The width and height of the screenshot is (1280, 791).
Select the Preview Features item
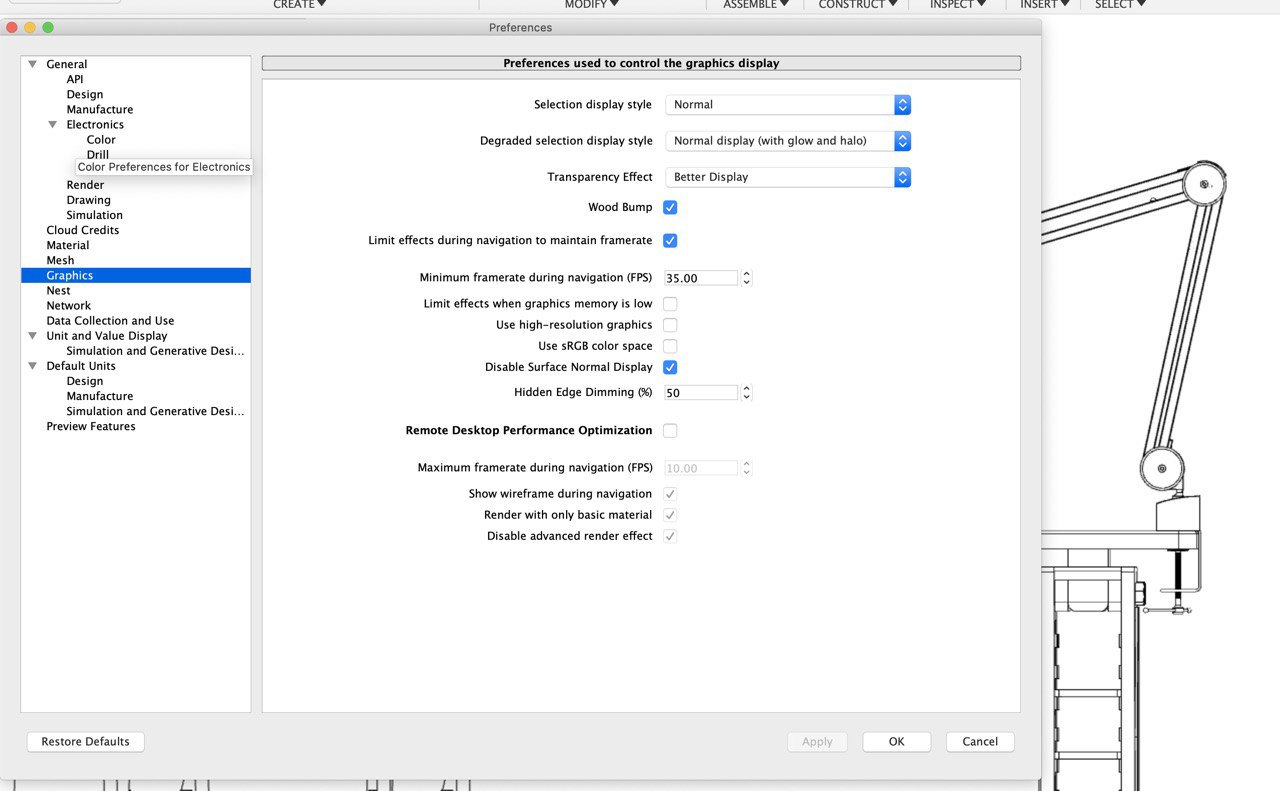point(91,426)
